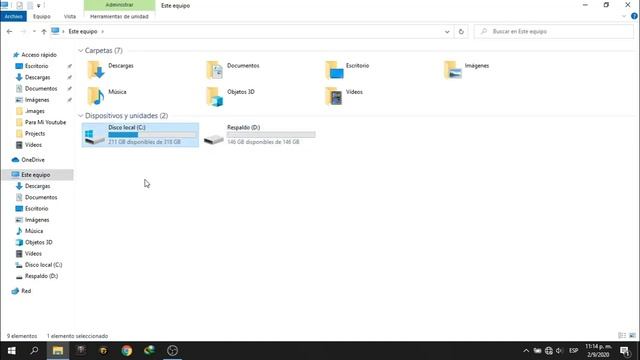Open the help question mark icon
Screen dimensions: 640x360
click(634, 16)
